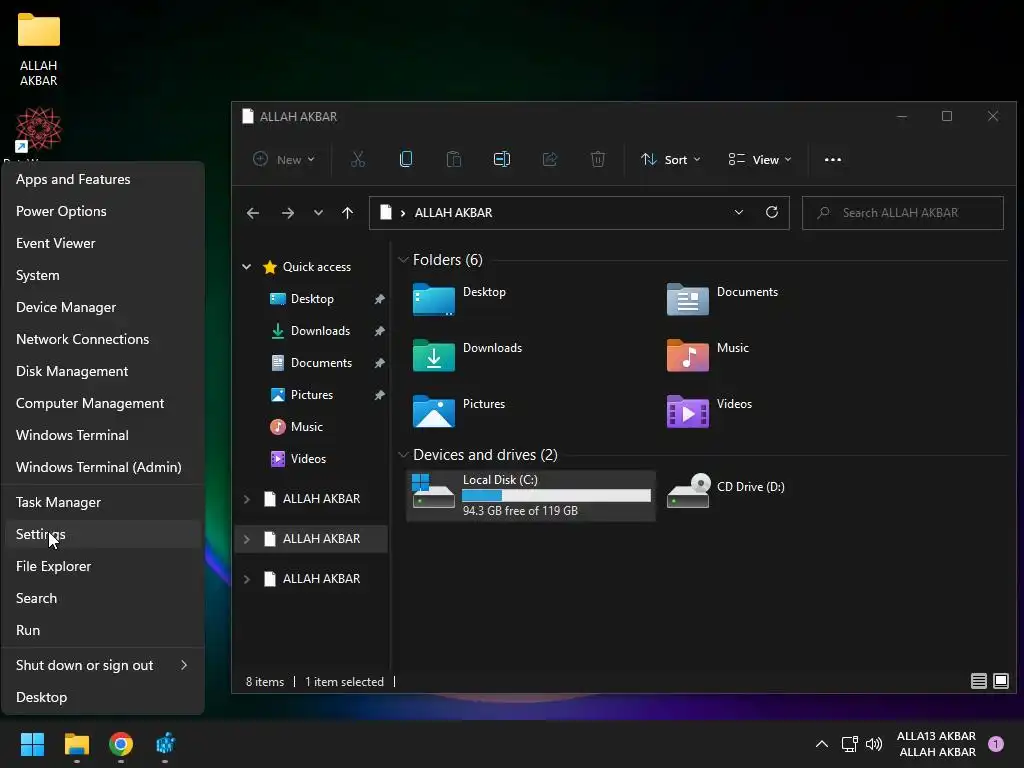The height and width of the screenshot is (768, 1024).
Task: Open Task Manager from menu
Action: click(103, 502)
